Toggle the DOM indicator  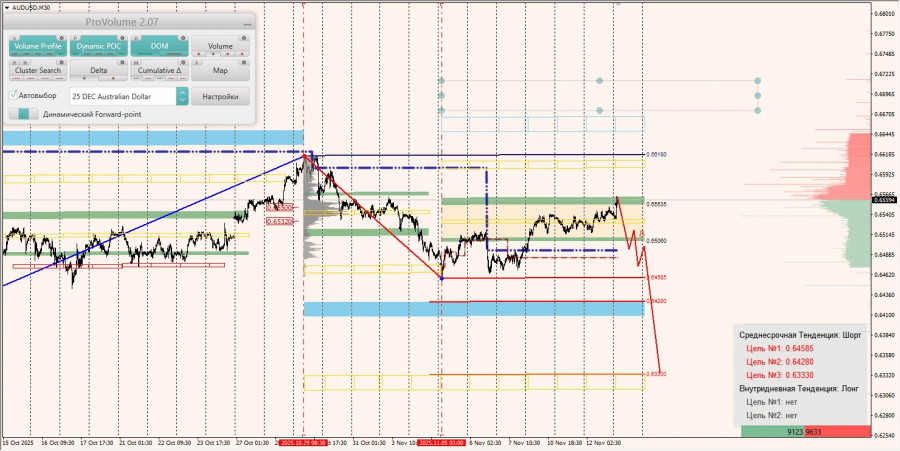pyautogui.click(x=160, y=46)
